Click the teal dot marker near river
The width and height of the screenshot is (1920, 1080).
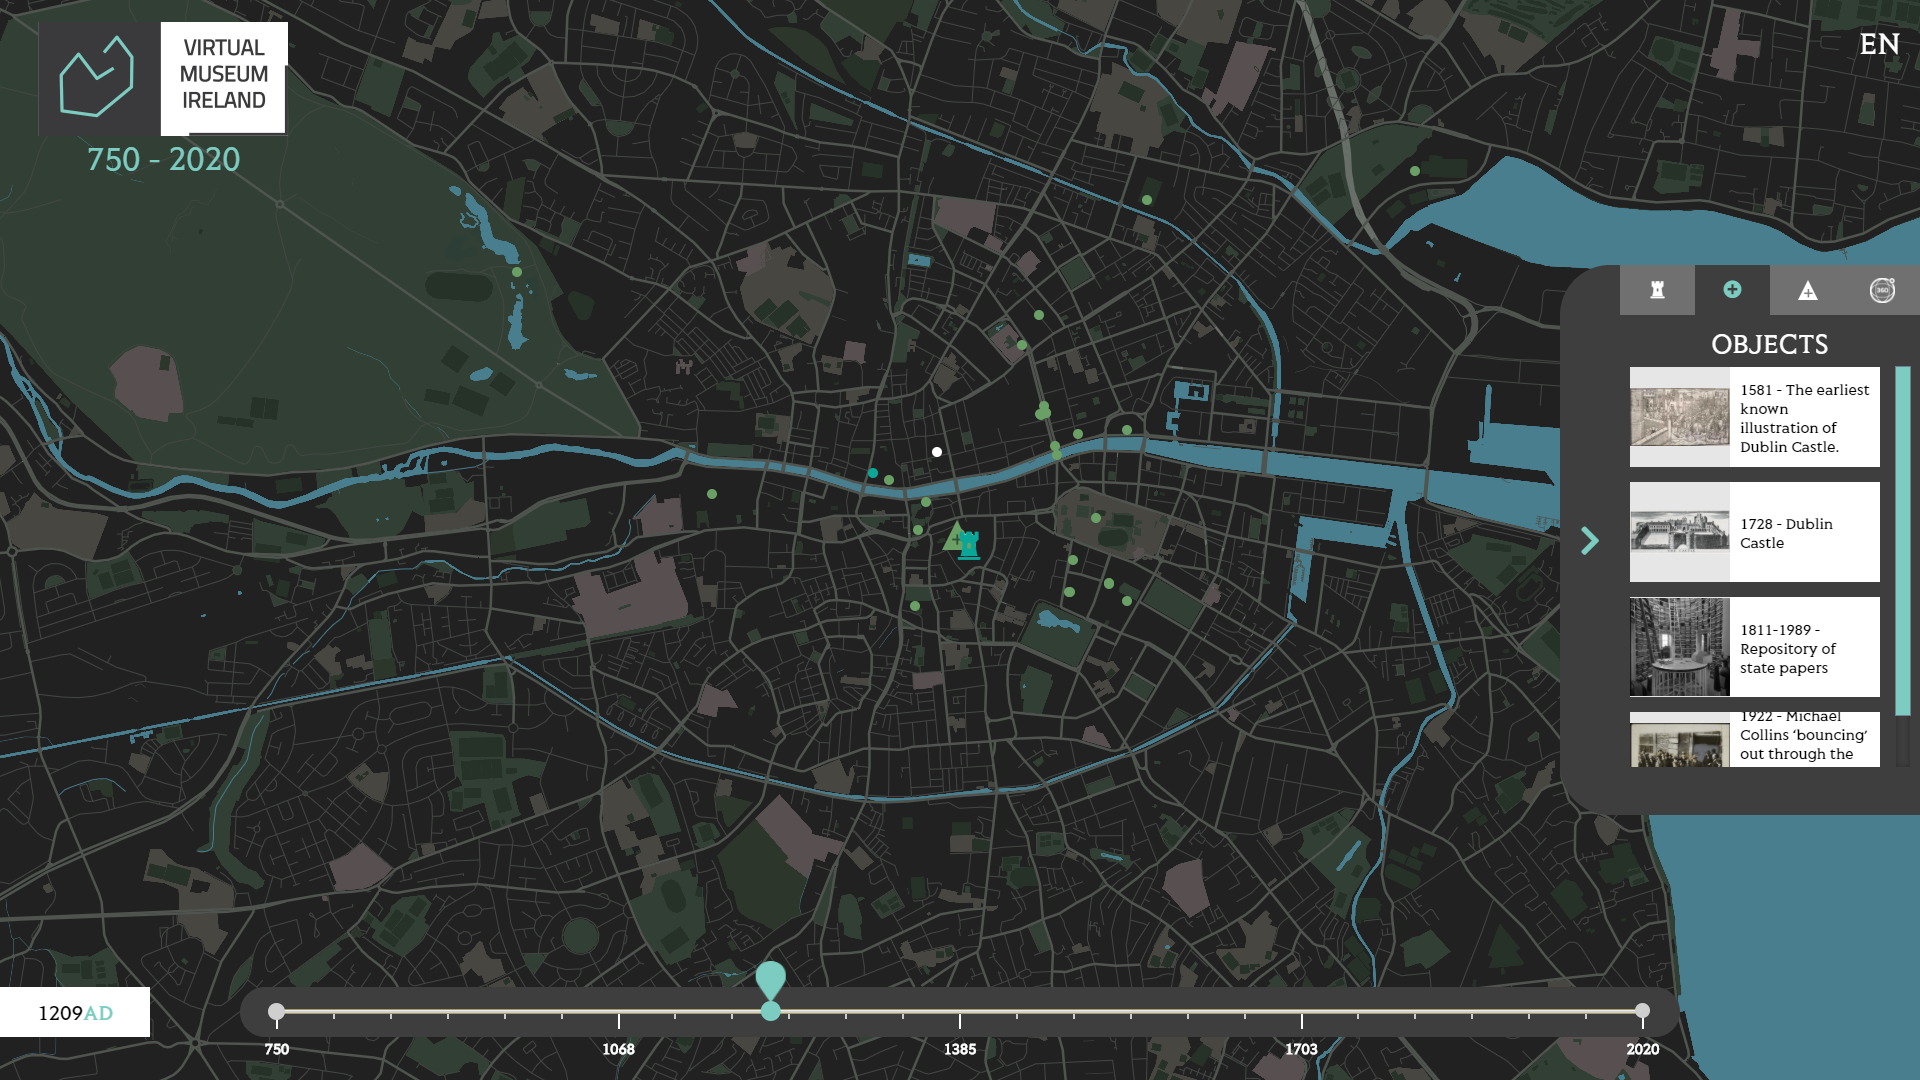873,473
